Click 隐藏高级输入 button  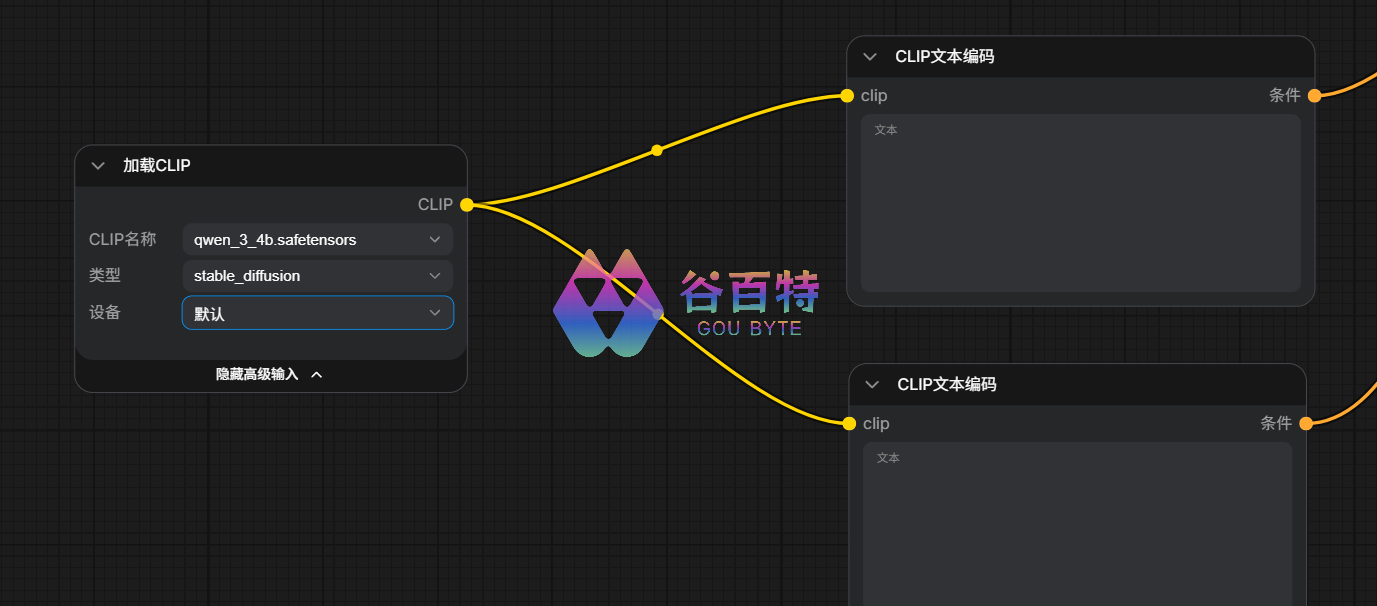tap(270, 375)
